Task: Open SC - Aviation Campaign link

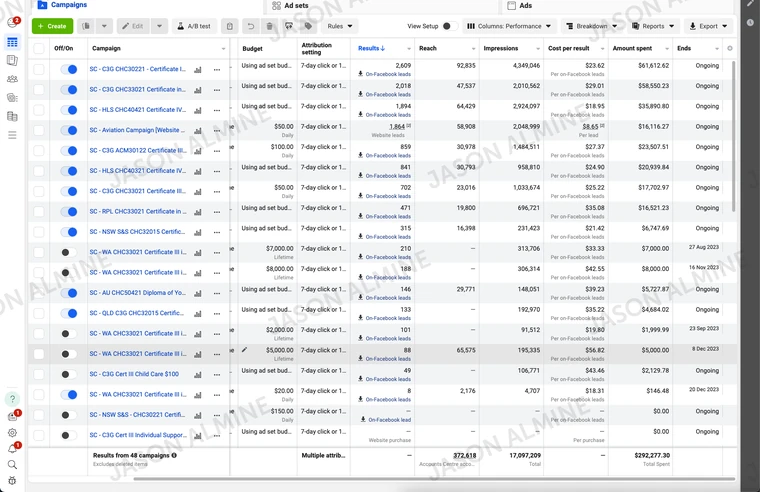Action: coord(137,130)
